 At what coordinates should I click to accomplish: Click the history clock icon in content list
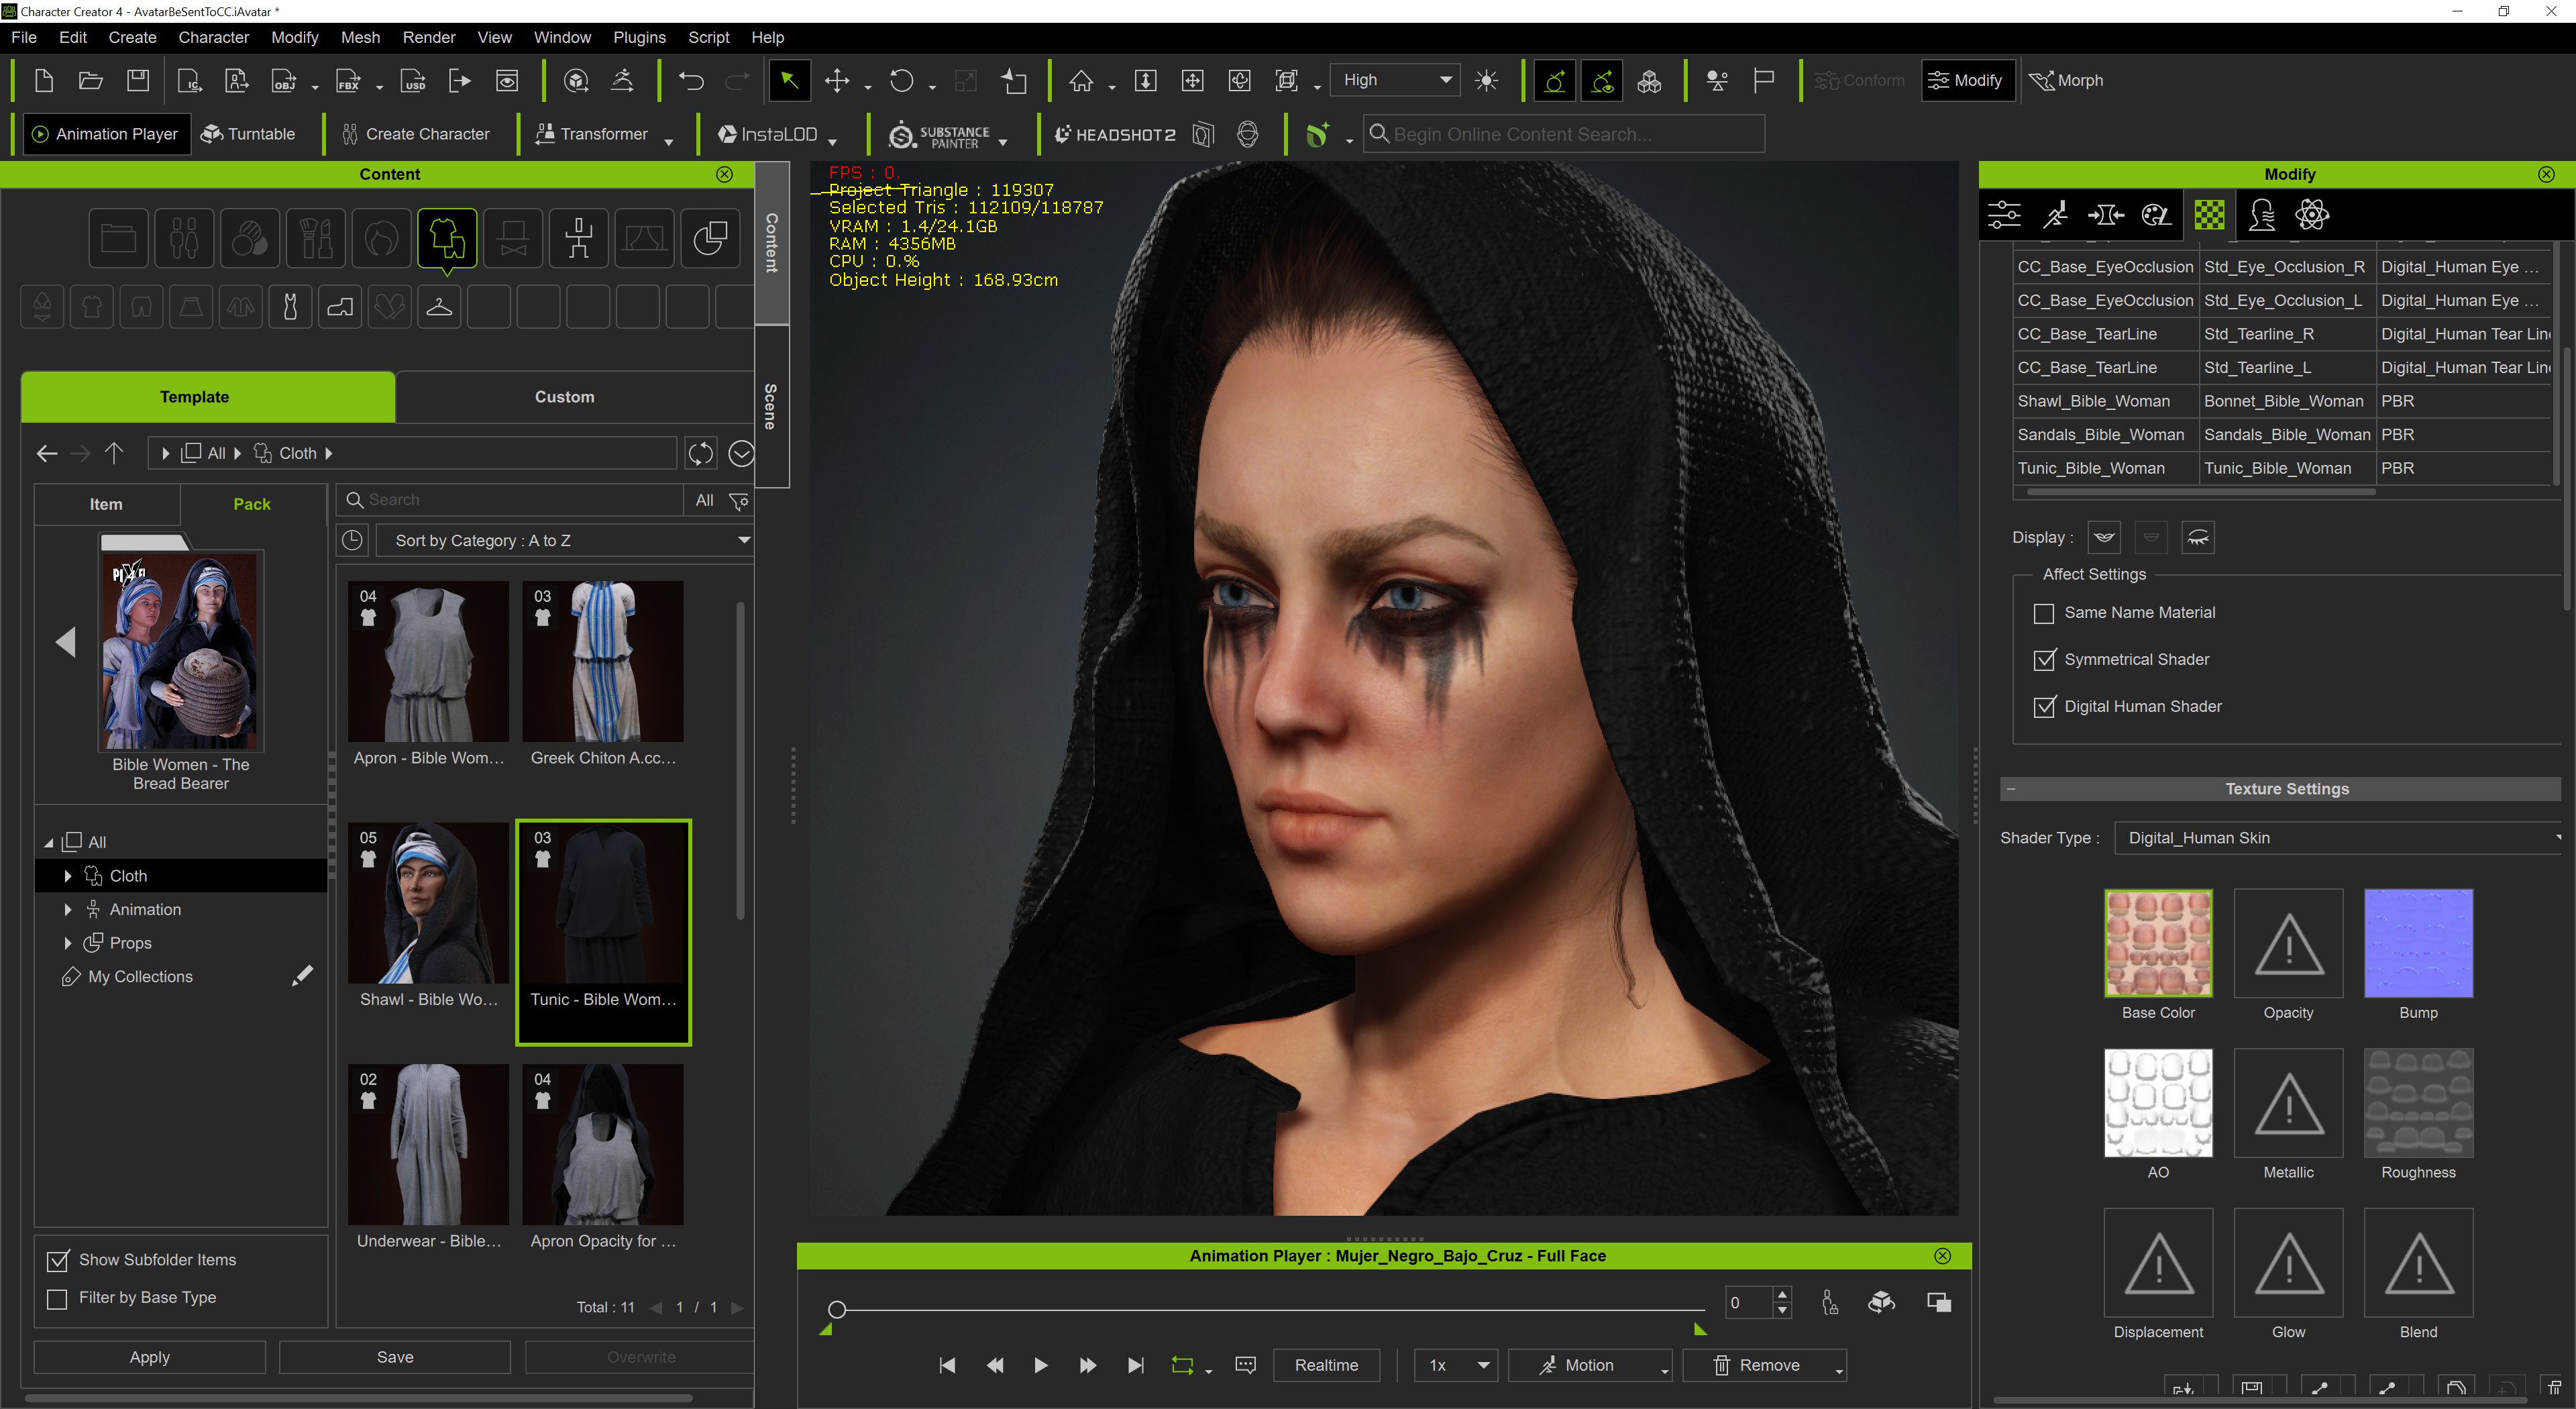(x=353, y=541)
